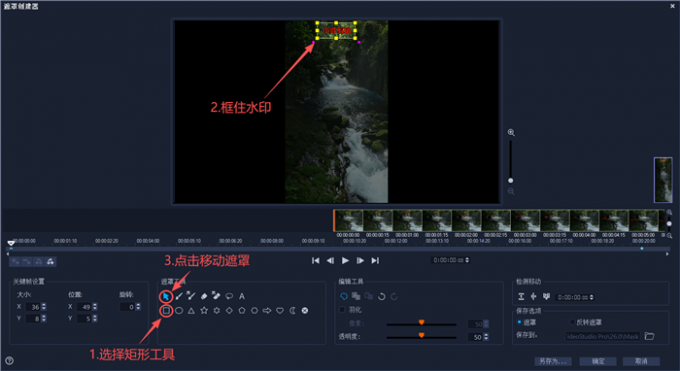Select the 遮罩 radio option
This screenshot has height=371, width=680.
[x=519, y=322]
